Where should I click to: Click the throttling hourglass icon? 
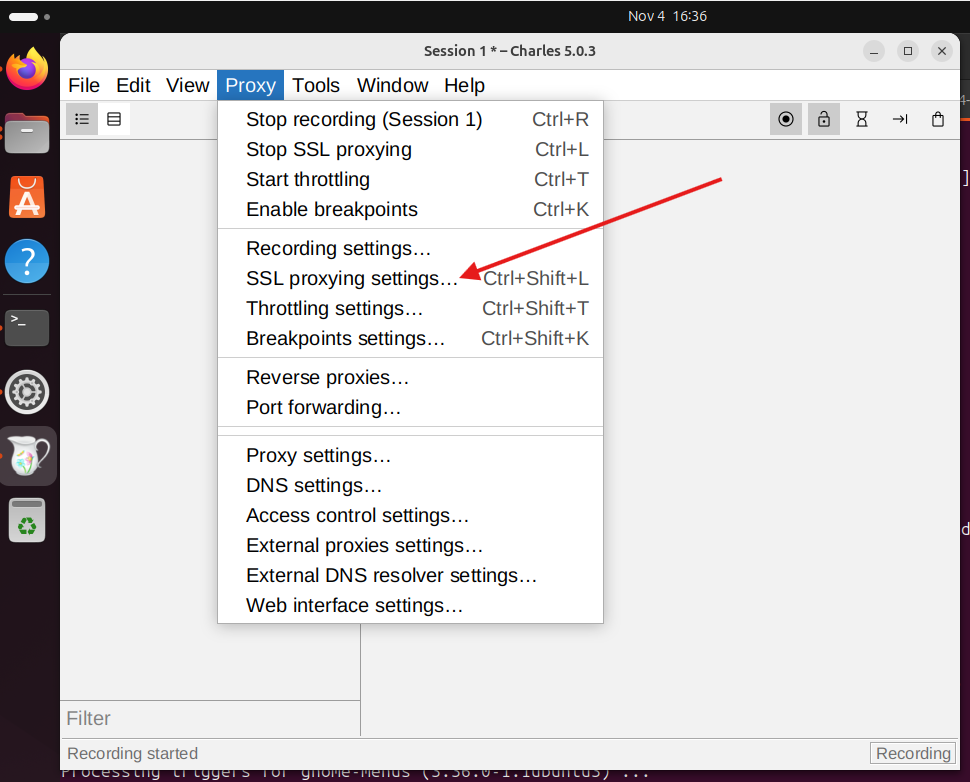[x=862, y=120]
